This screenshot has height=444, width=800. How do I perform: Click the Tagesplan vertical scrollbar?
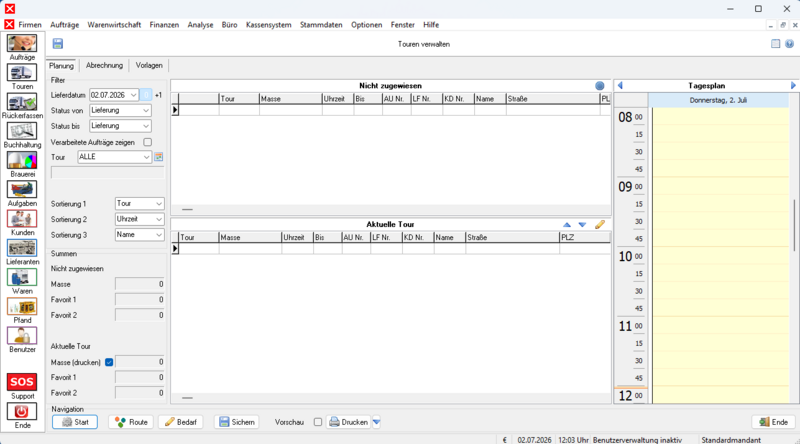794,225
